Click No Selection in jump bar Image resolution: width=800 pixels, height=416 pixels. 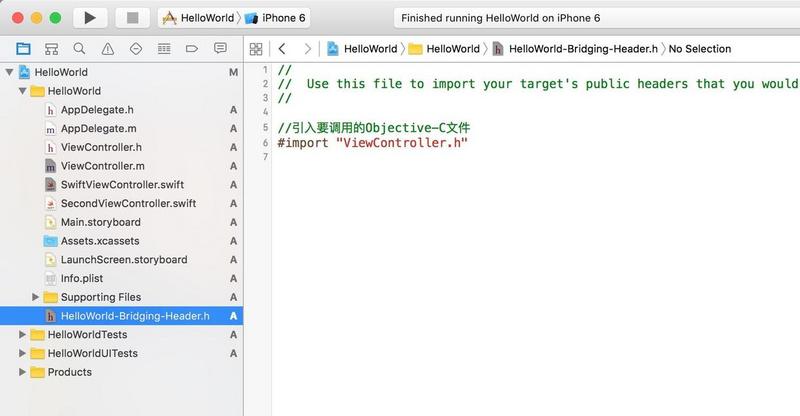coord(699,48)
